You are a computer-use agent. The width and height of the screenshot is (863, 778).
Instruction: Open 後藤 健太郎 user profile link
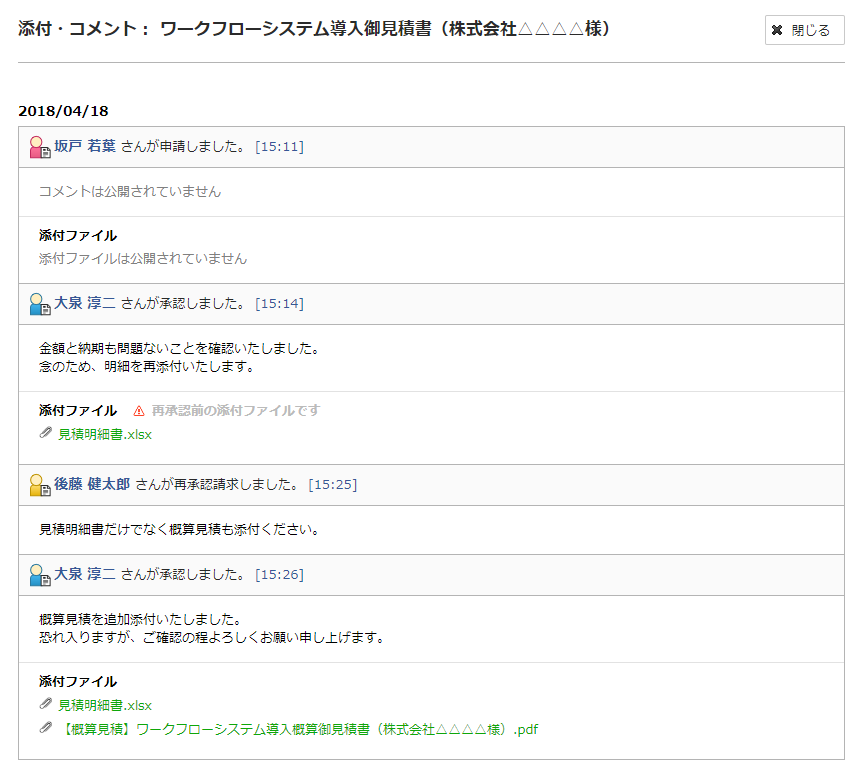(x=92, y=484)
